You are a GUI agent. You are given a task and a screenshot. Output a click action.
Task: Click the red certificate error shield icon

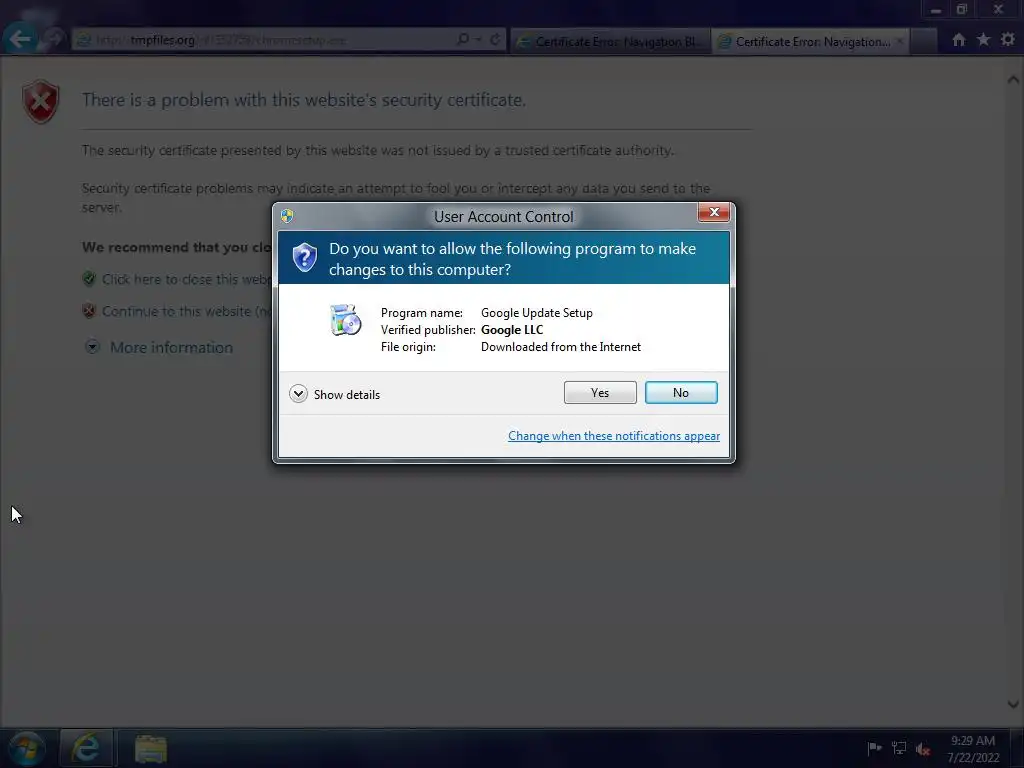pyautogui.click(x=40, y=102)
